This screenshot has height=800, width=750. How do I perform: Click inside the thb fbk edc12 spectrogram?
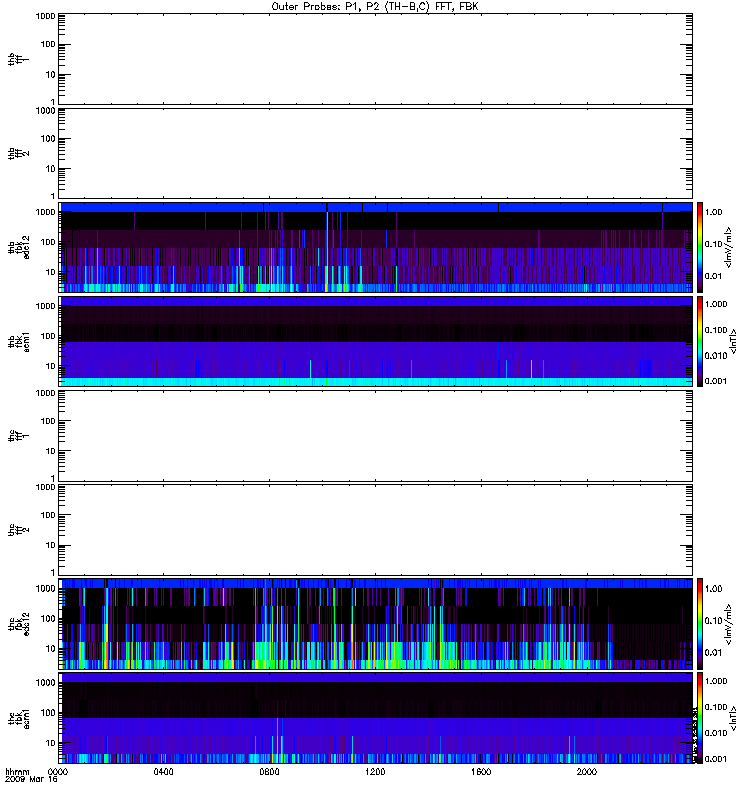(x=375, y=247)
